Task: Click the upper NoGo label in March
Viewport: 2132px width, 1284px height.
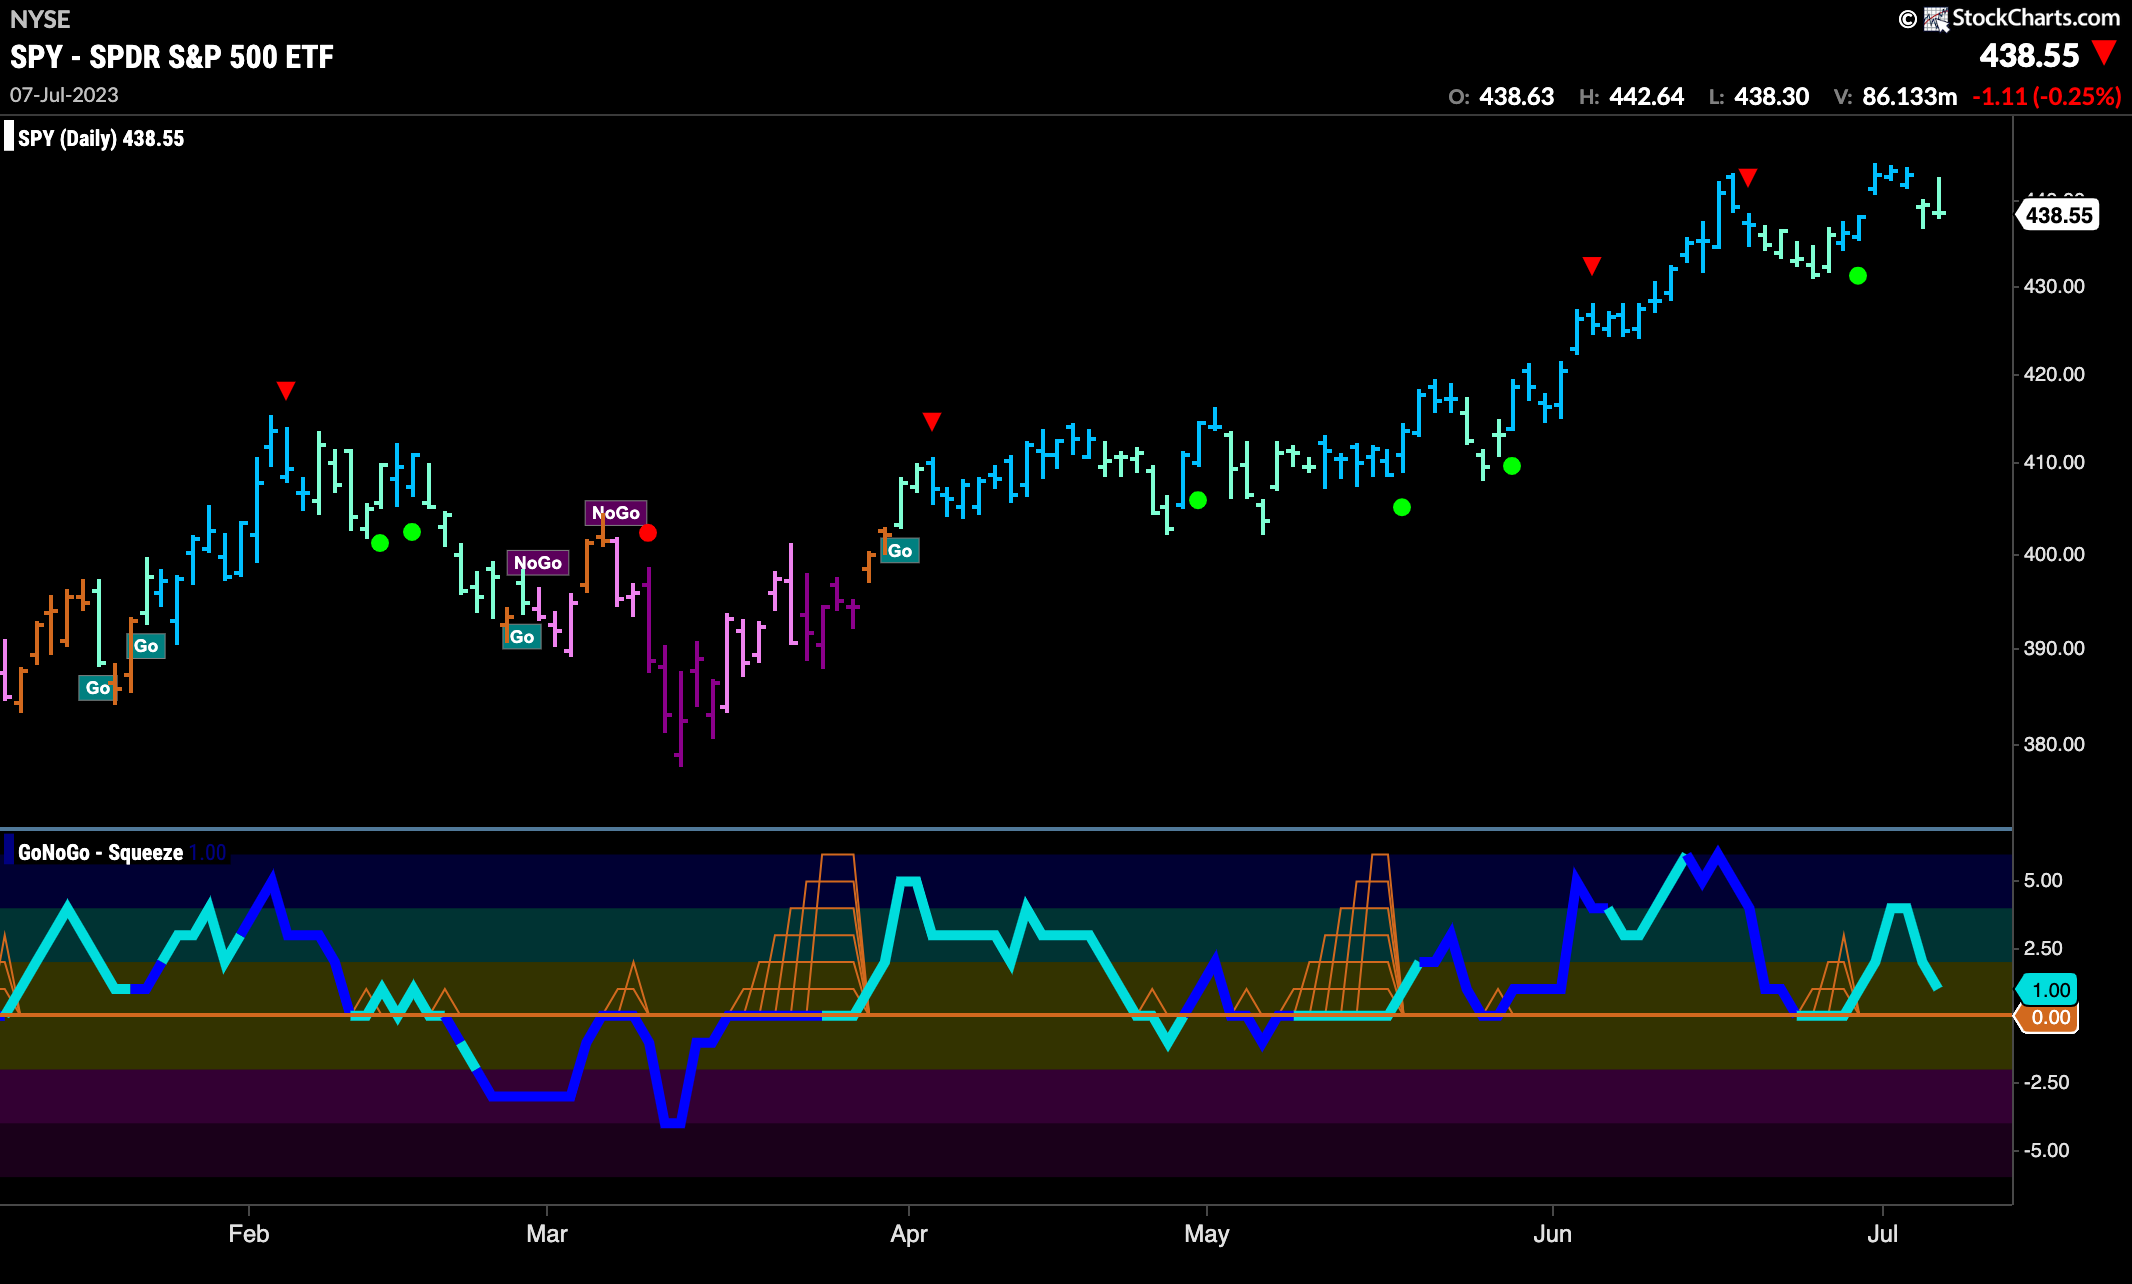Action: coord(616,513)
